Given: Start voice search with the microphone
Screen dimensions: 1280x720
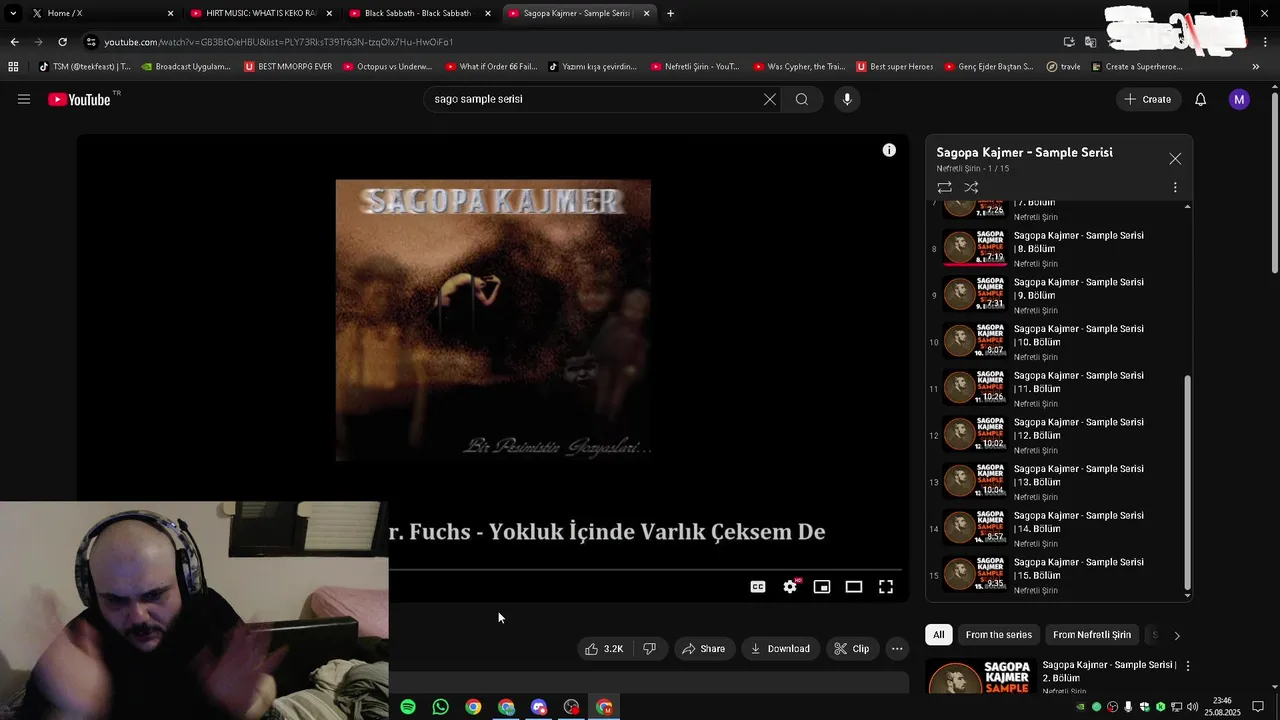Looking at the screenshot, I should coord(847,99).
